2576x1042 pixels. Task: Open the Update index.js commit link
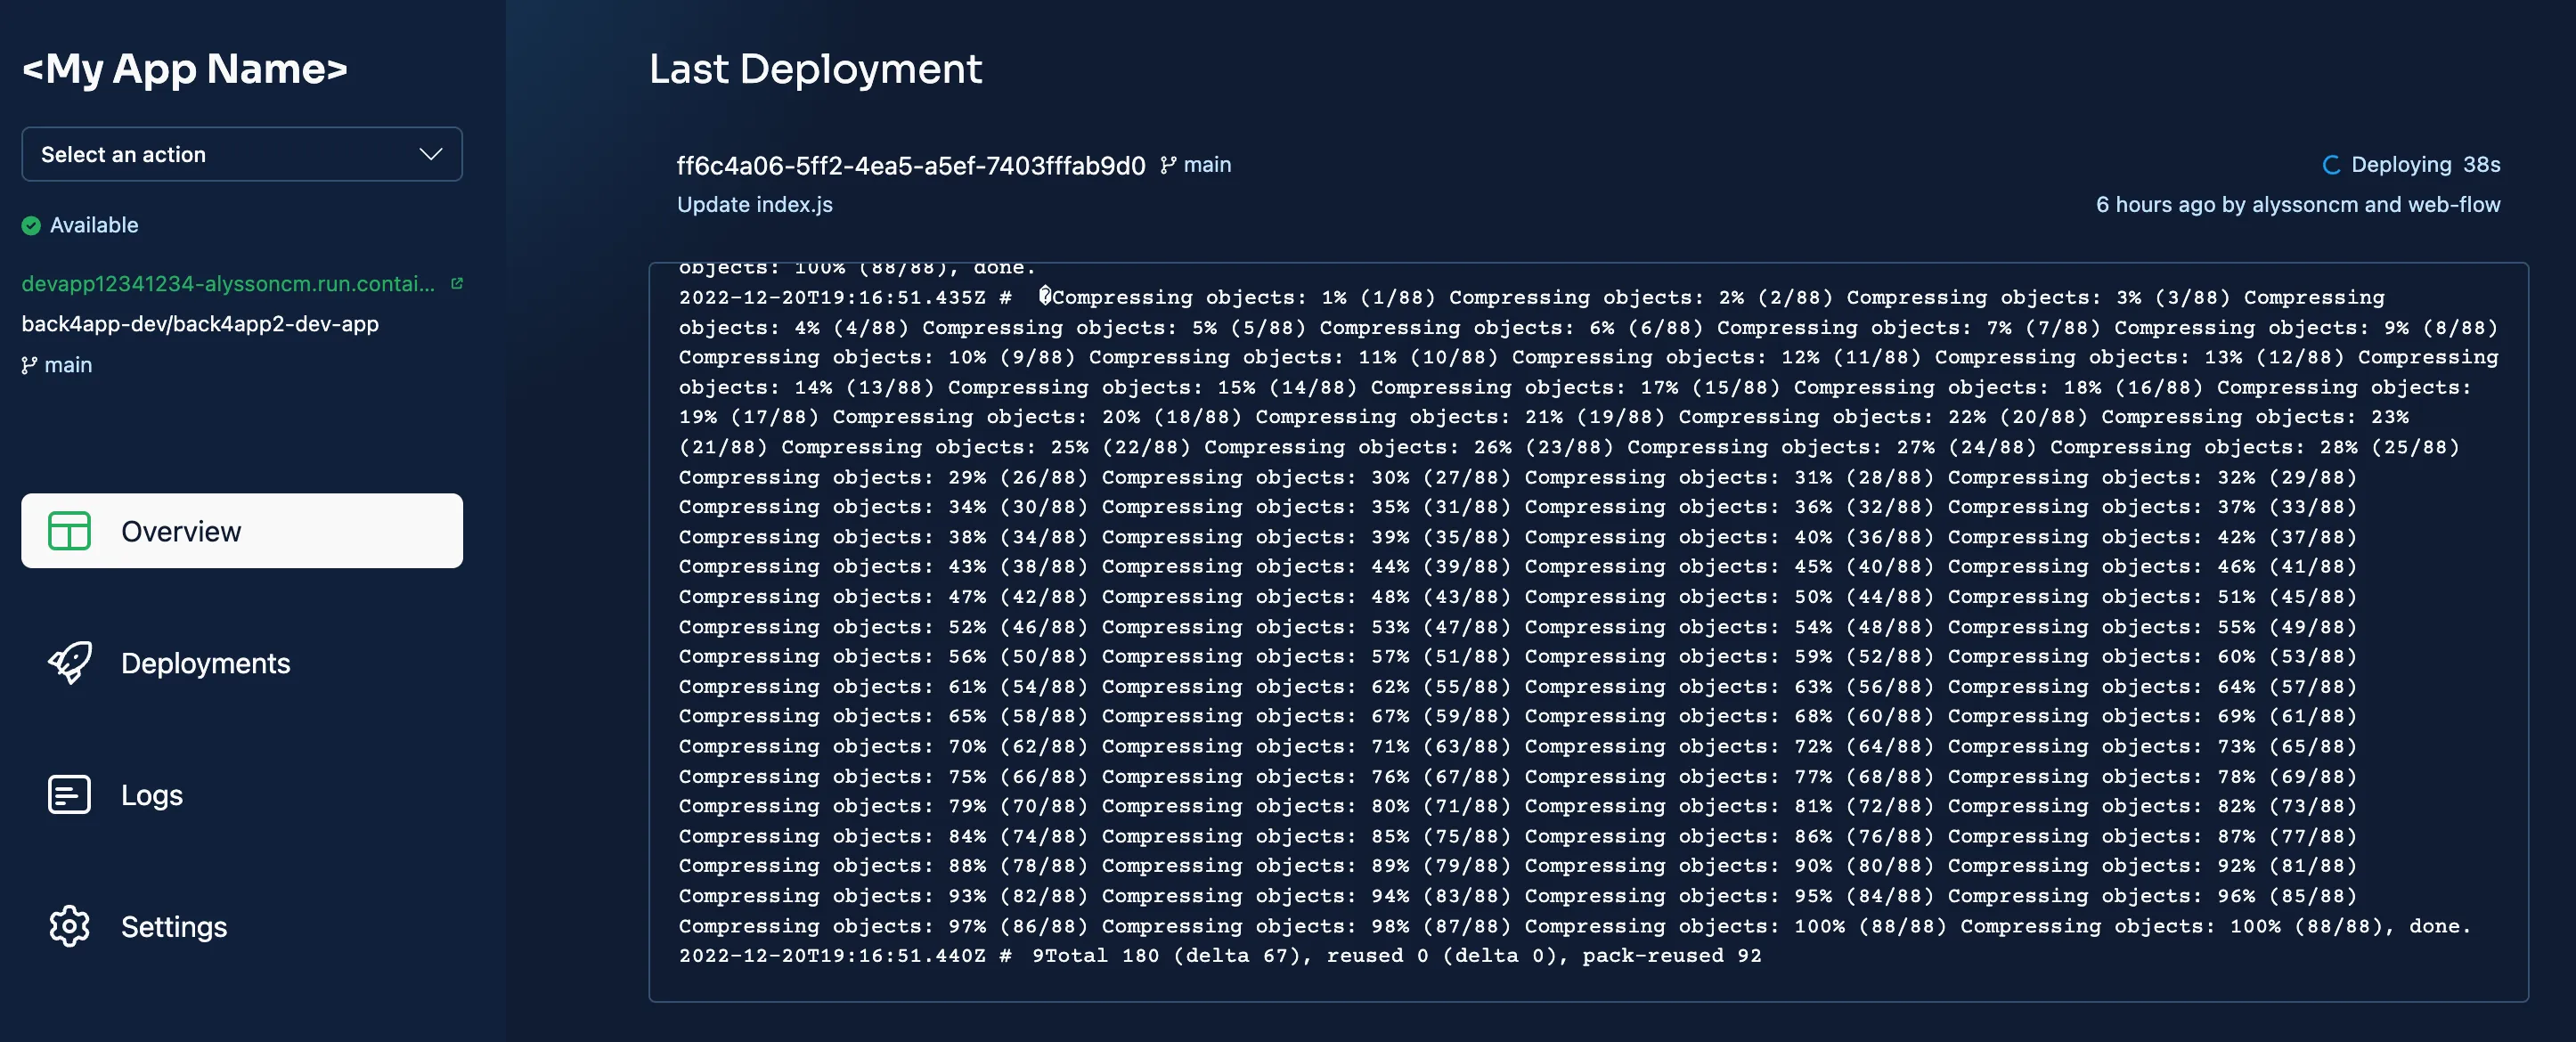[755, 205]
